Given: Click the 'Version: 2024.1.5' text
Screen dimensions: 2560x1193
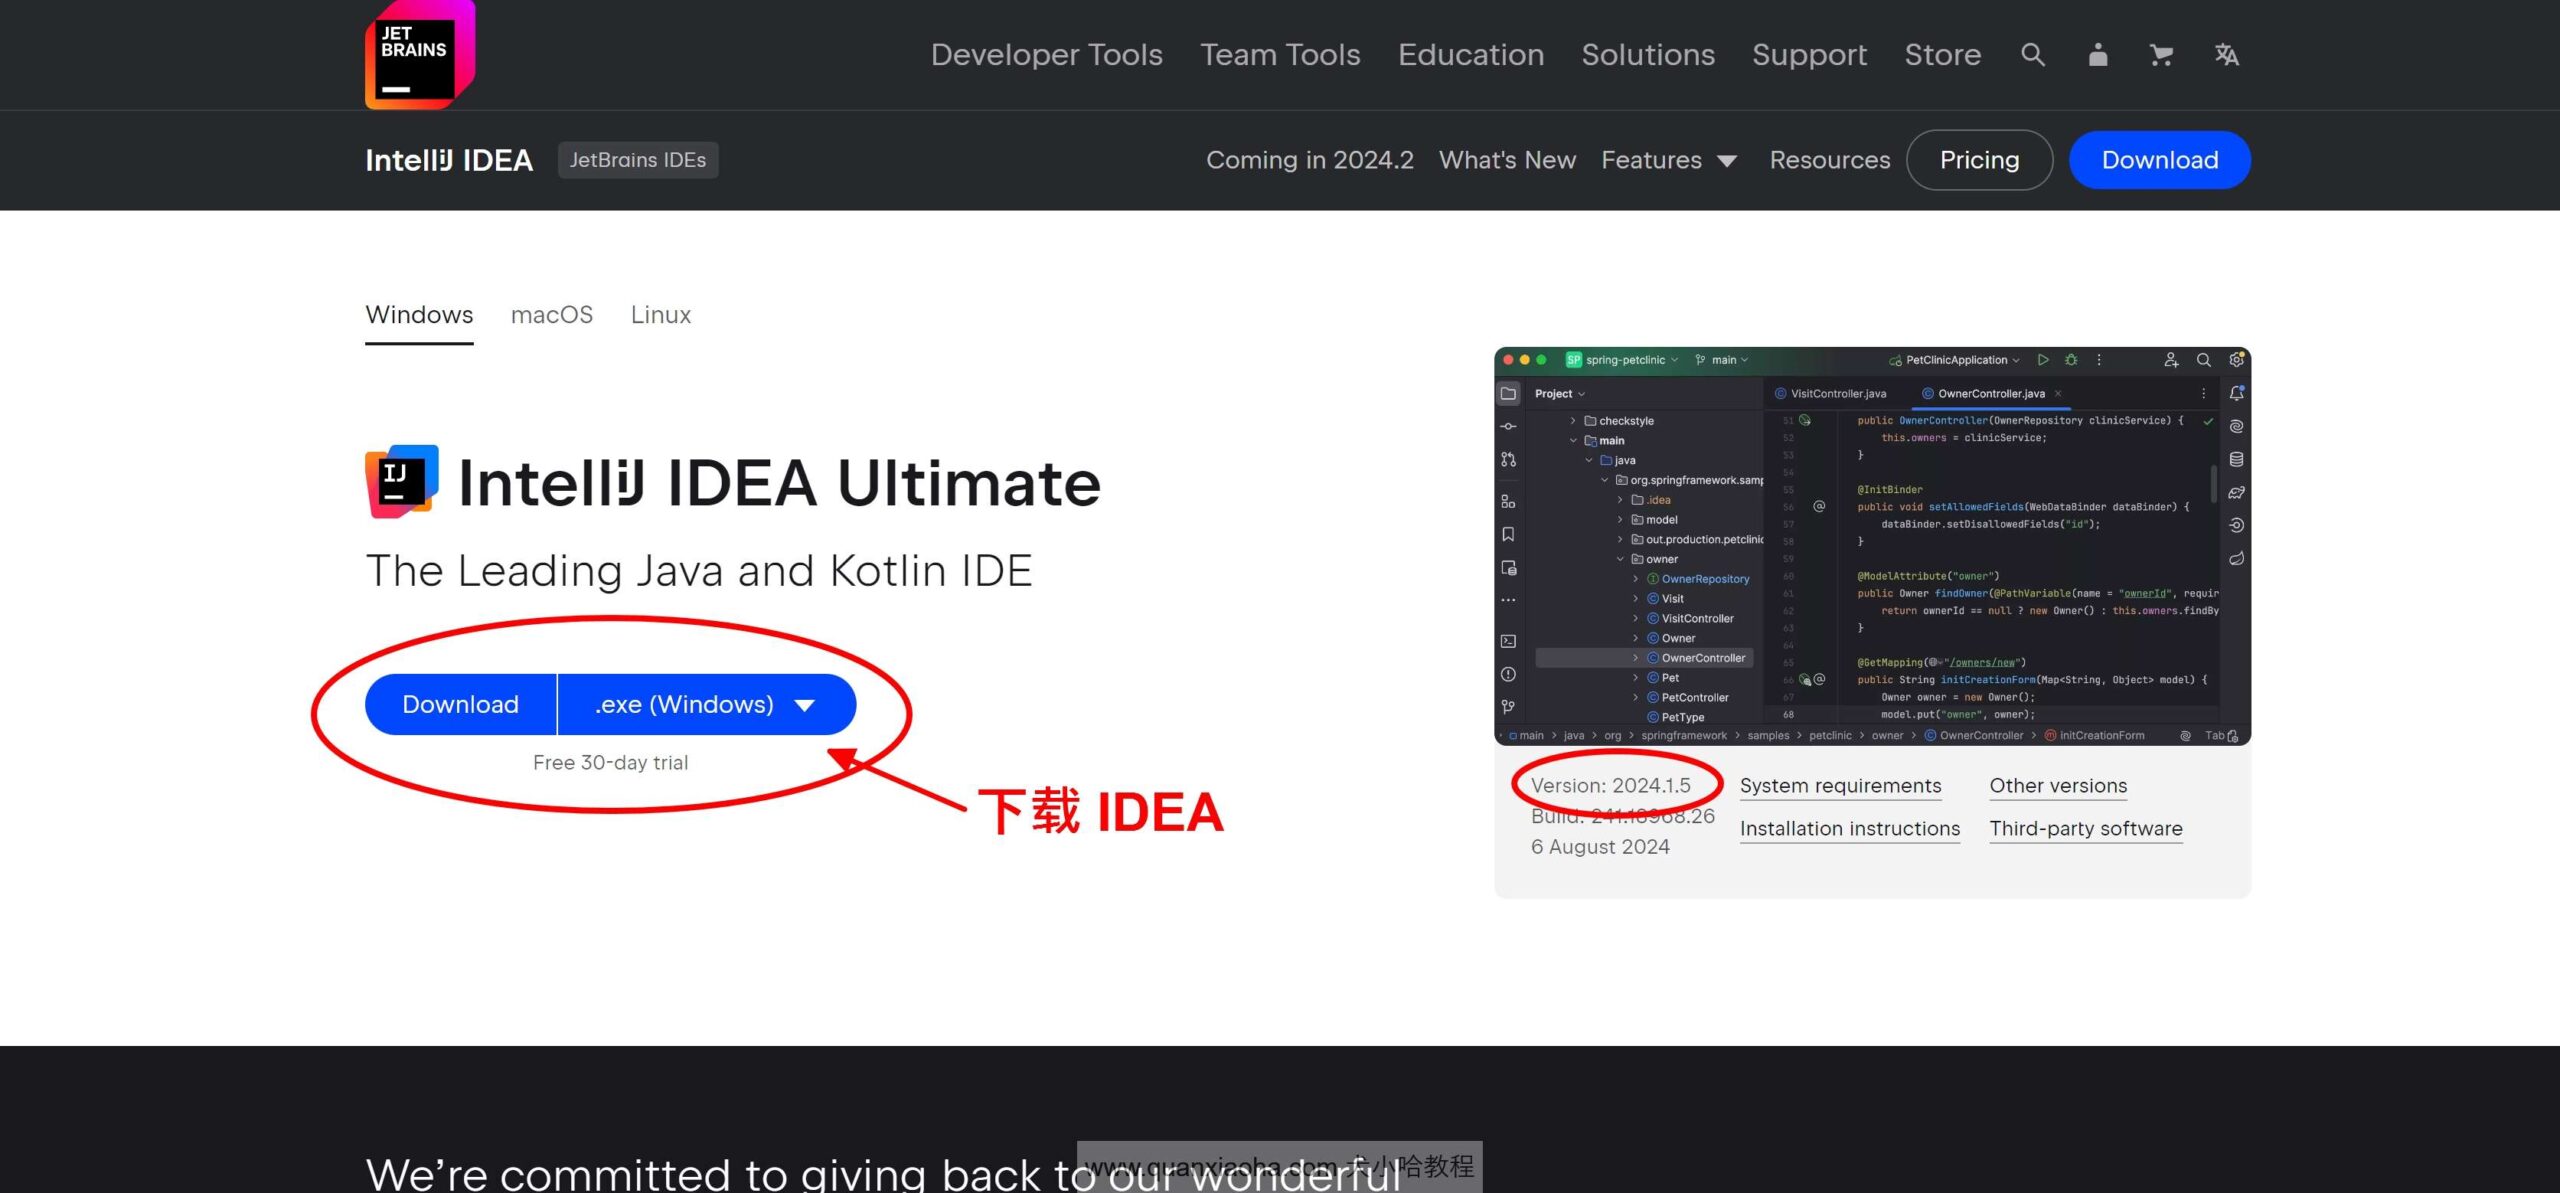Looking at the screenshot, I should (x=1610, y=786).
